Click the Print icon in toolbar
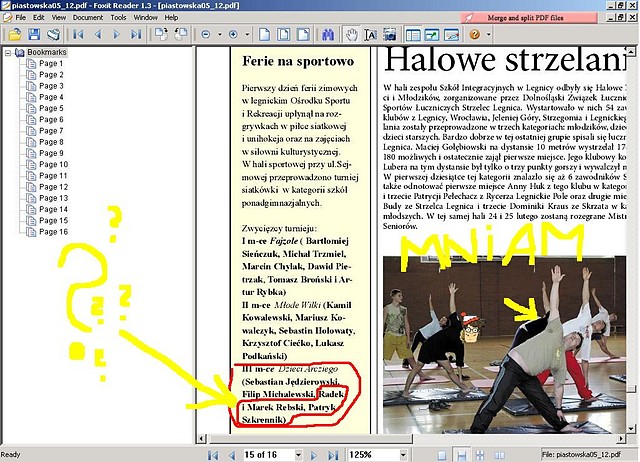The width and height of the screenshot is (640, 462). pos(53,35)
